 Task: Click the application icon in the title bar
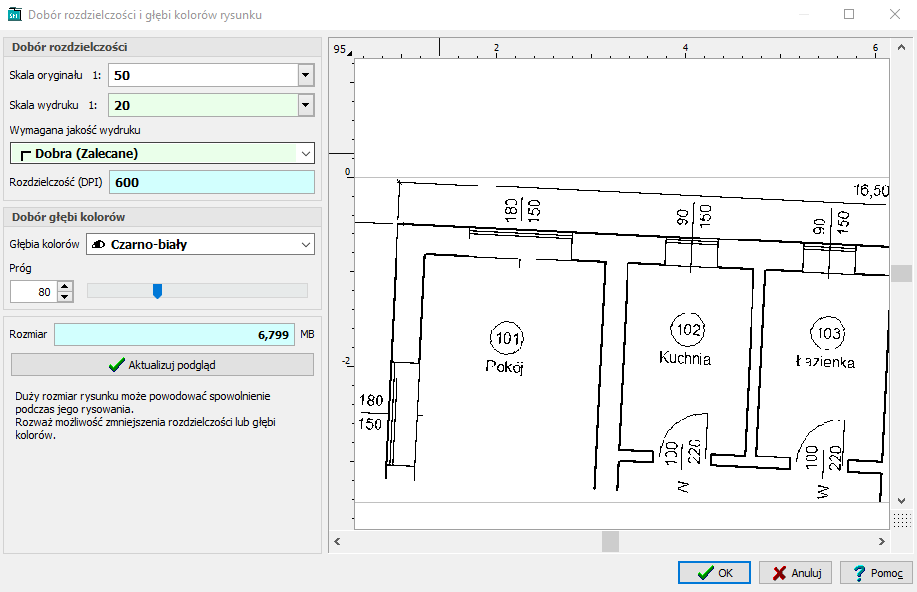coord(14,15)
